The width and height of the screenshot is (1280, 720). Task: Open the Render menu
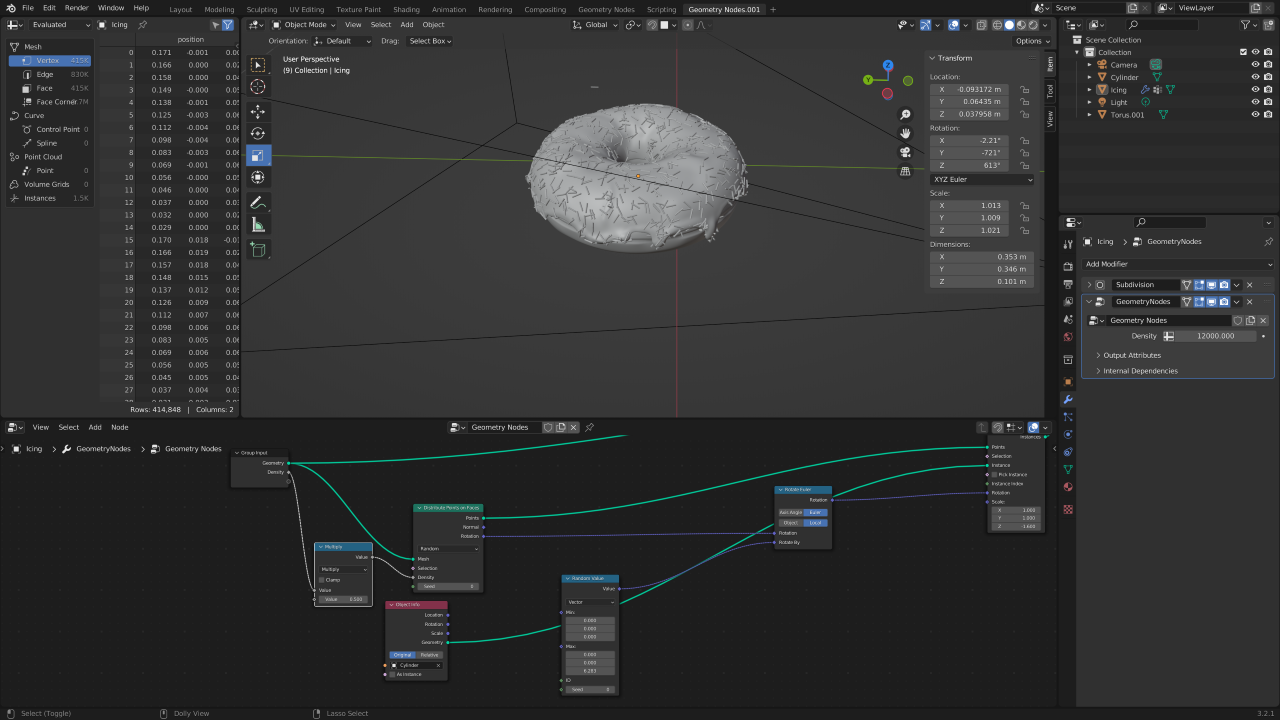(x=76, y=8)
